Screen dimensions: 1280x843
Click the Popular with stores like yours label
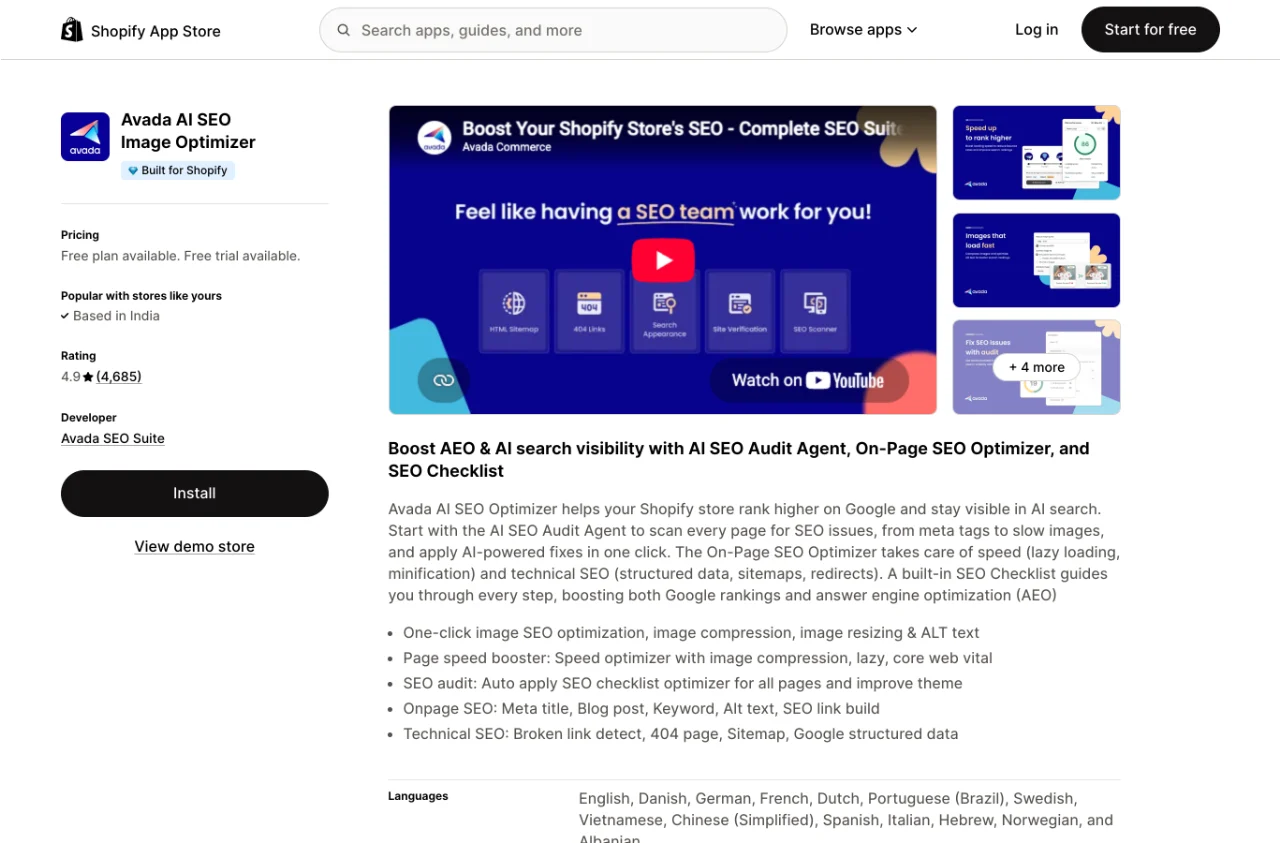pos(141,296)
